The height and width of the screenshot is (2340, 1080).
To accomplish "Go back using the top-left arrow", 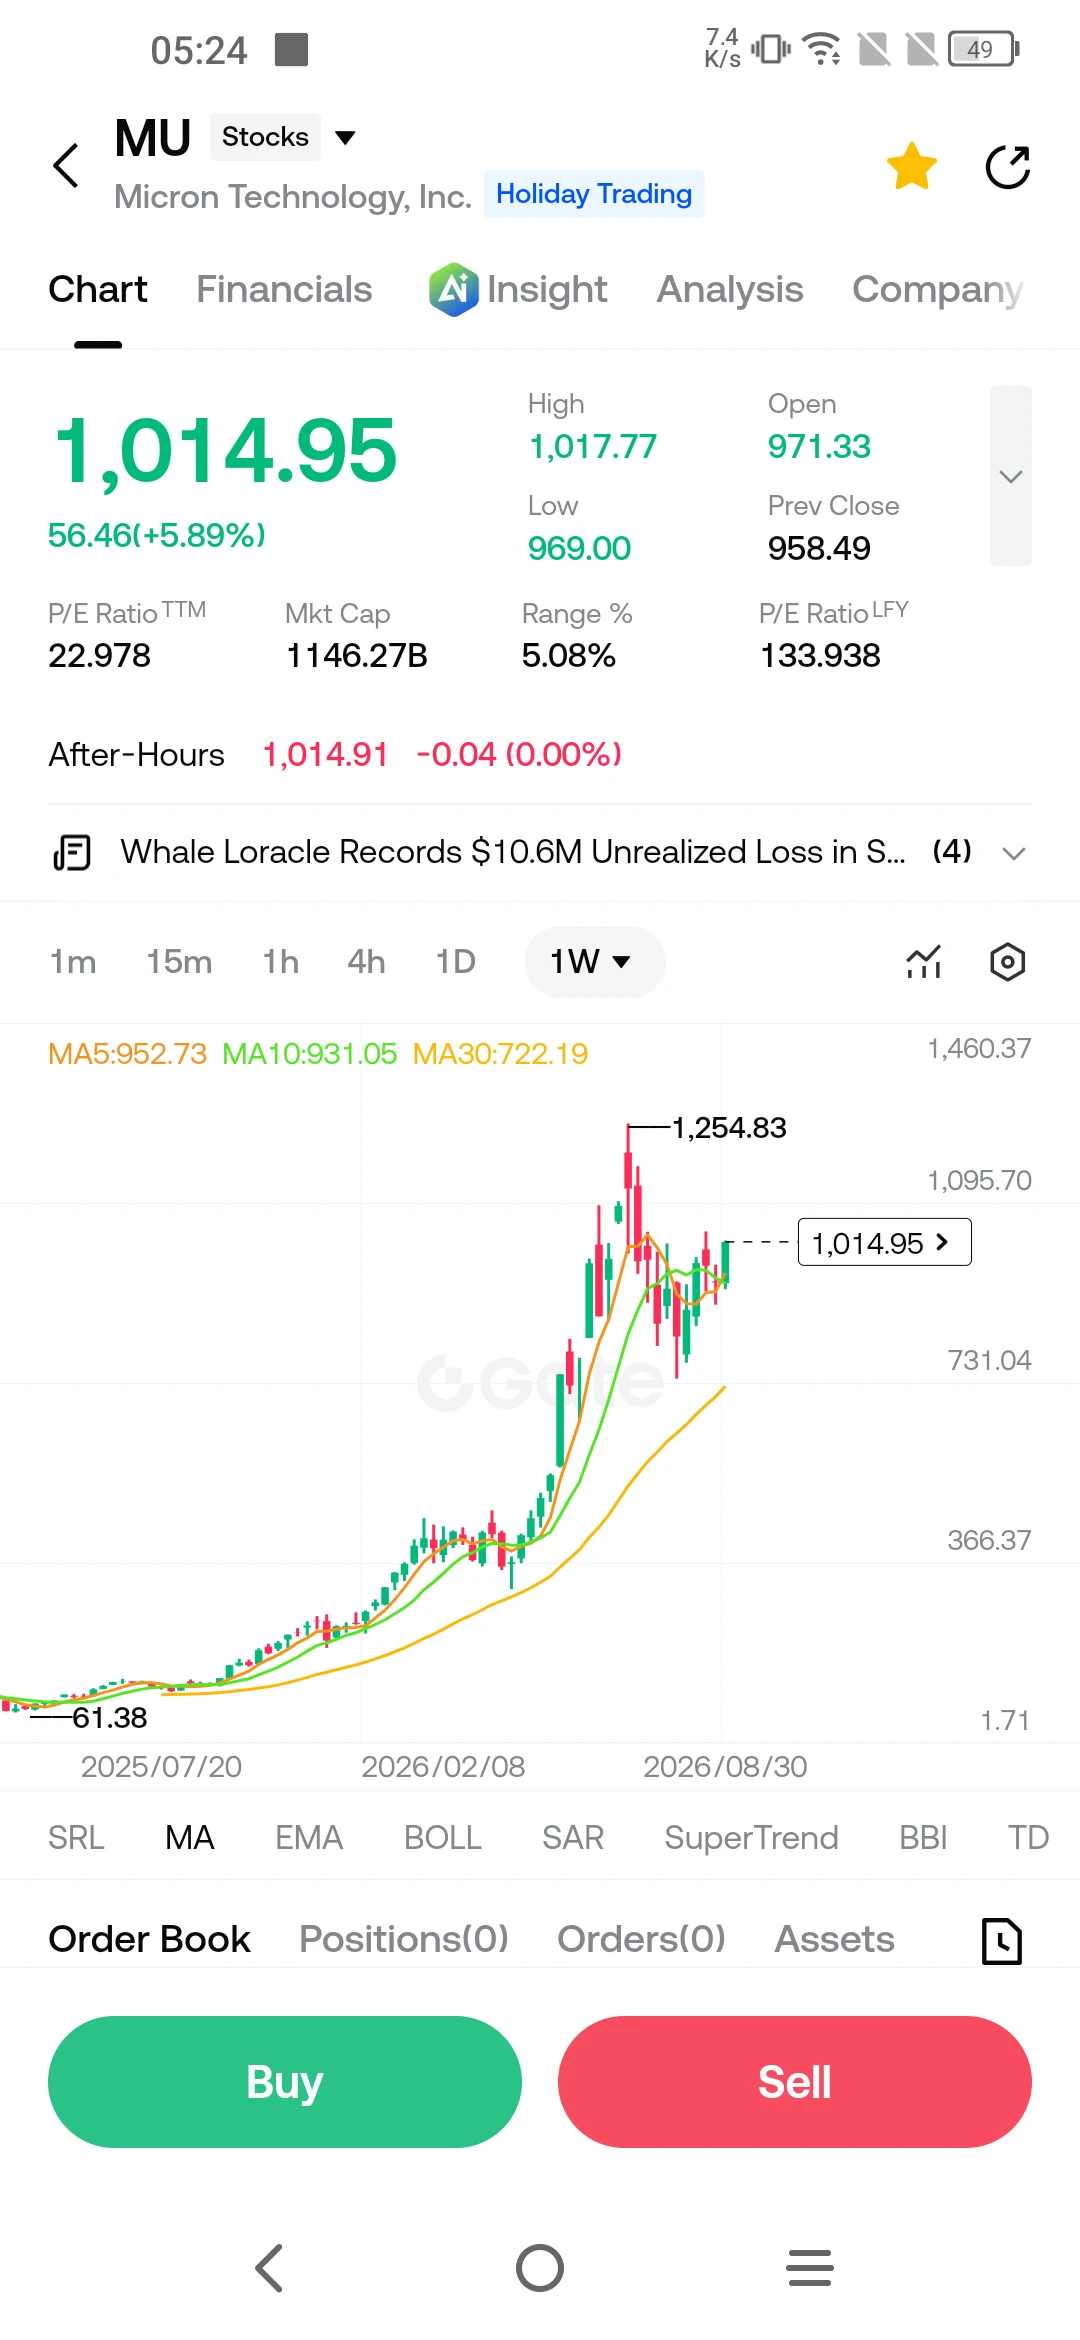I will pos(66,166).
